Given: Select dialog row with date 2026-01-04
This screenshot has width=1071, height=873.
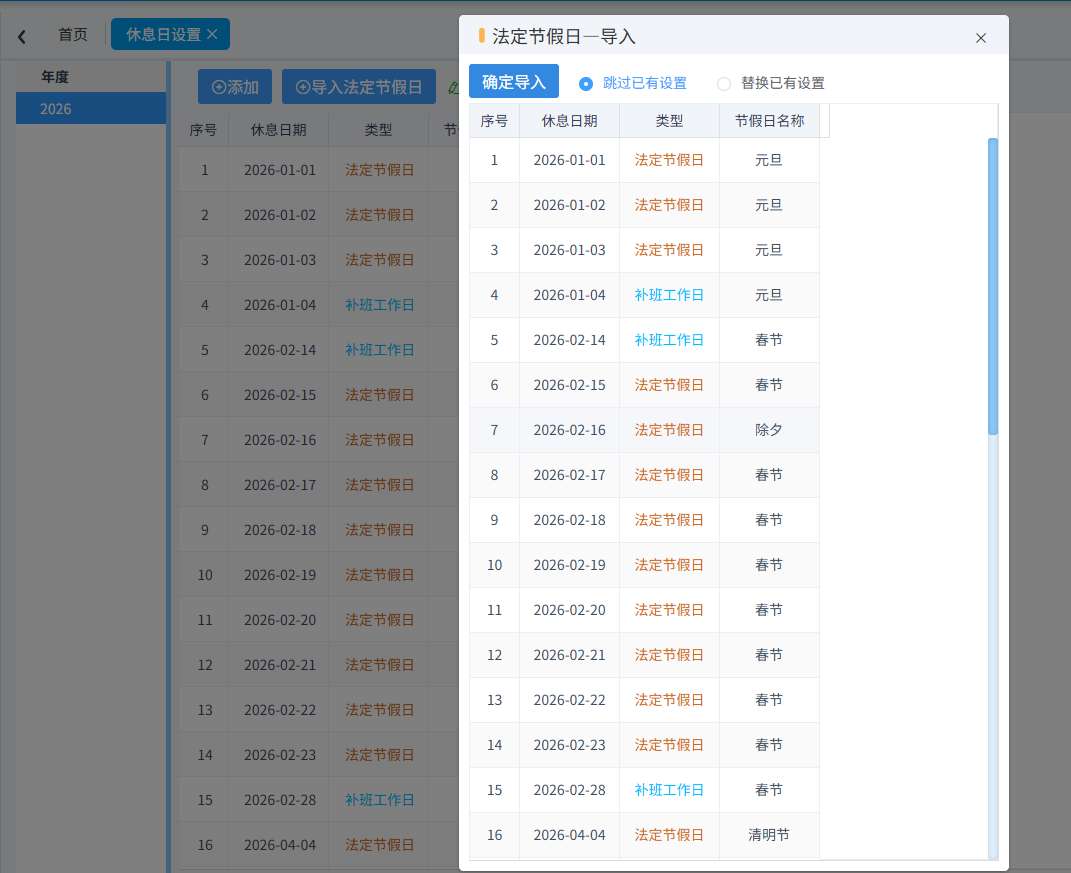Looking at the screenshot, I should coord(644,295).
